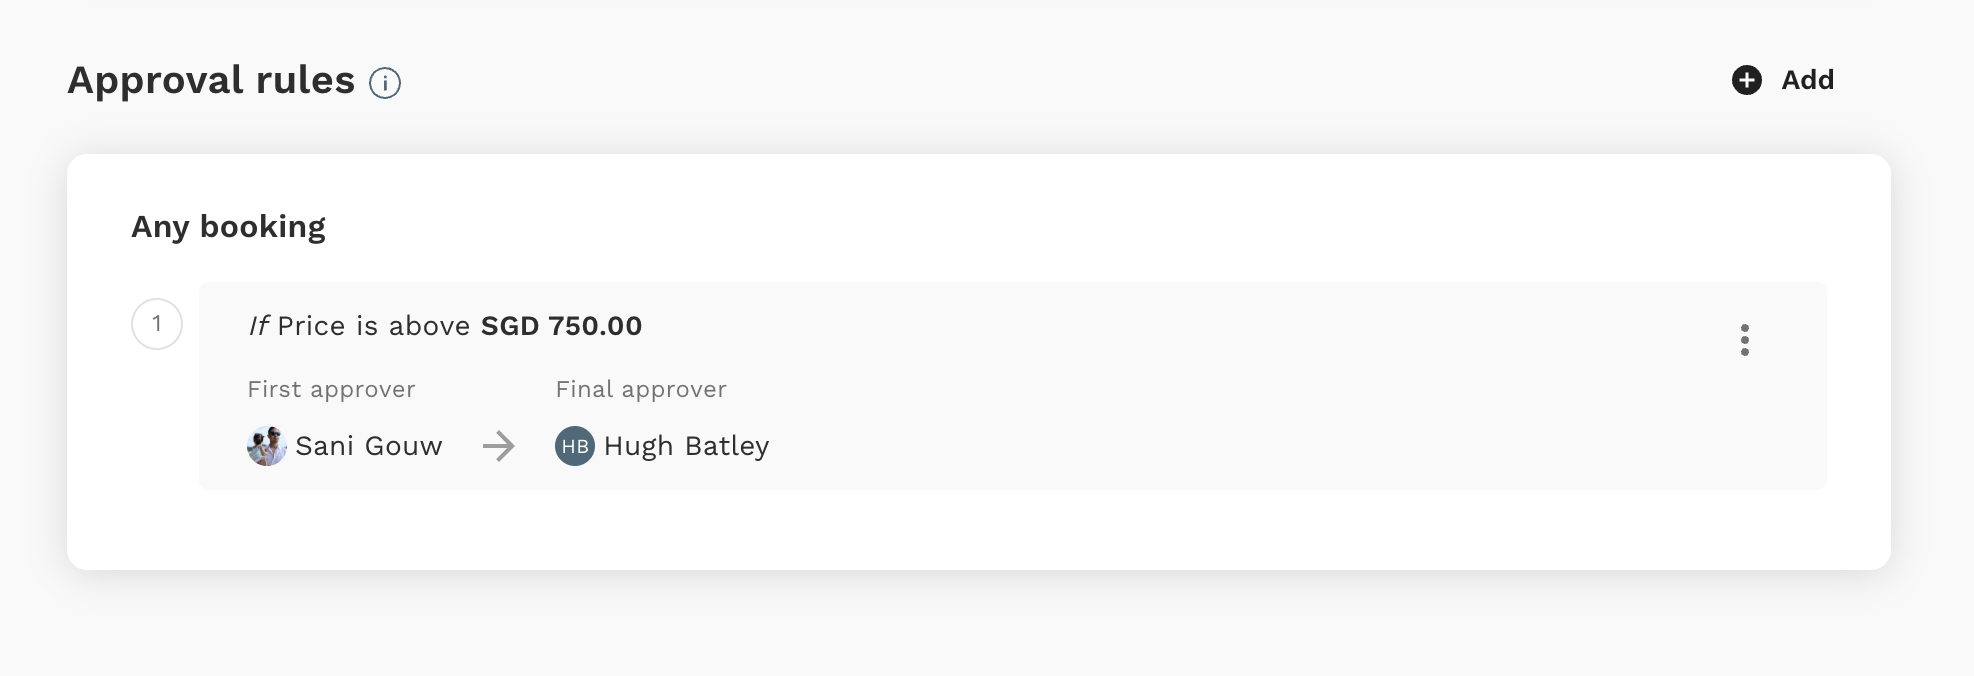Screen dimensions: 1974x676
Task: Select the Sani Gouw approver name
Action: click(x=369, y=446)
